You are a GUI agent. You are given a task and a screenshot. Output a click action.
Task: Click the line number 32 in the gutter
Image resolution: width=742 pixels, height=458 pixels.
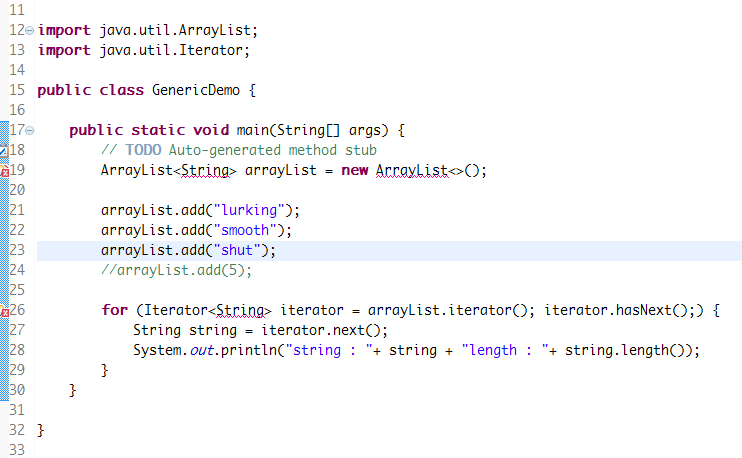coord(17,430)
